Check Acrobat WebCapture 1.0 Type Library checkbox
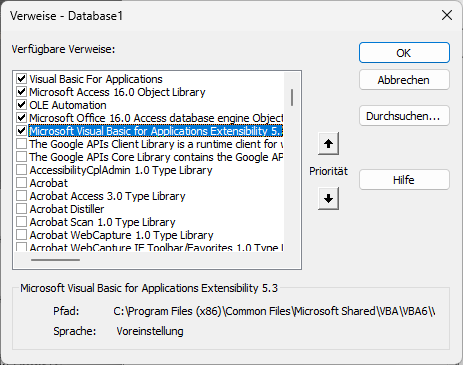This screenshot has height=365, width=463. click(x=22, y=235)
